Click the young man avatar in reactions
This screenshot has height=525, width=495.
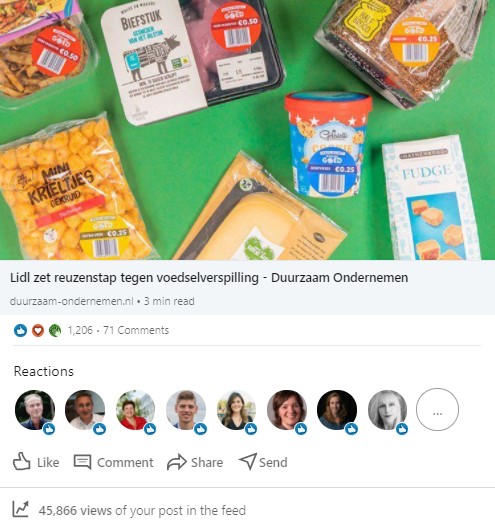186,410
